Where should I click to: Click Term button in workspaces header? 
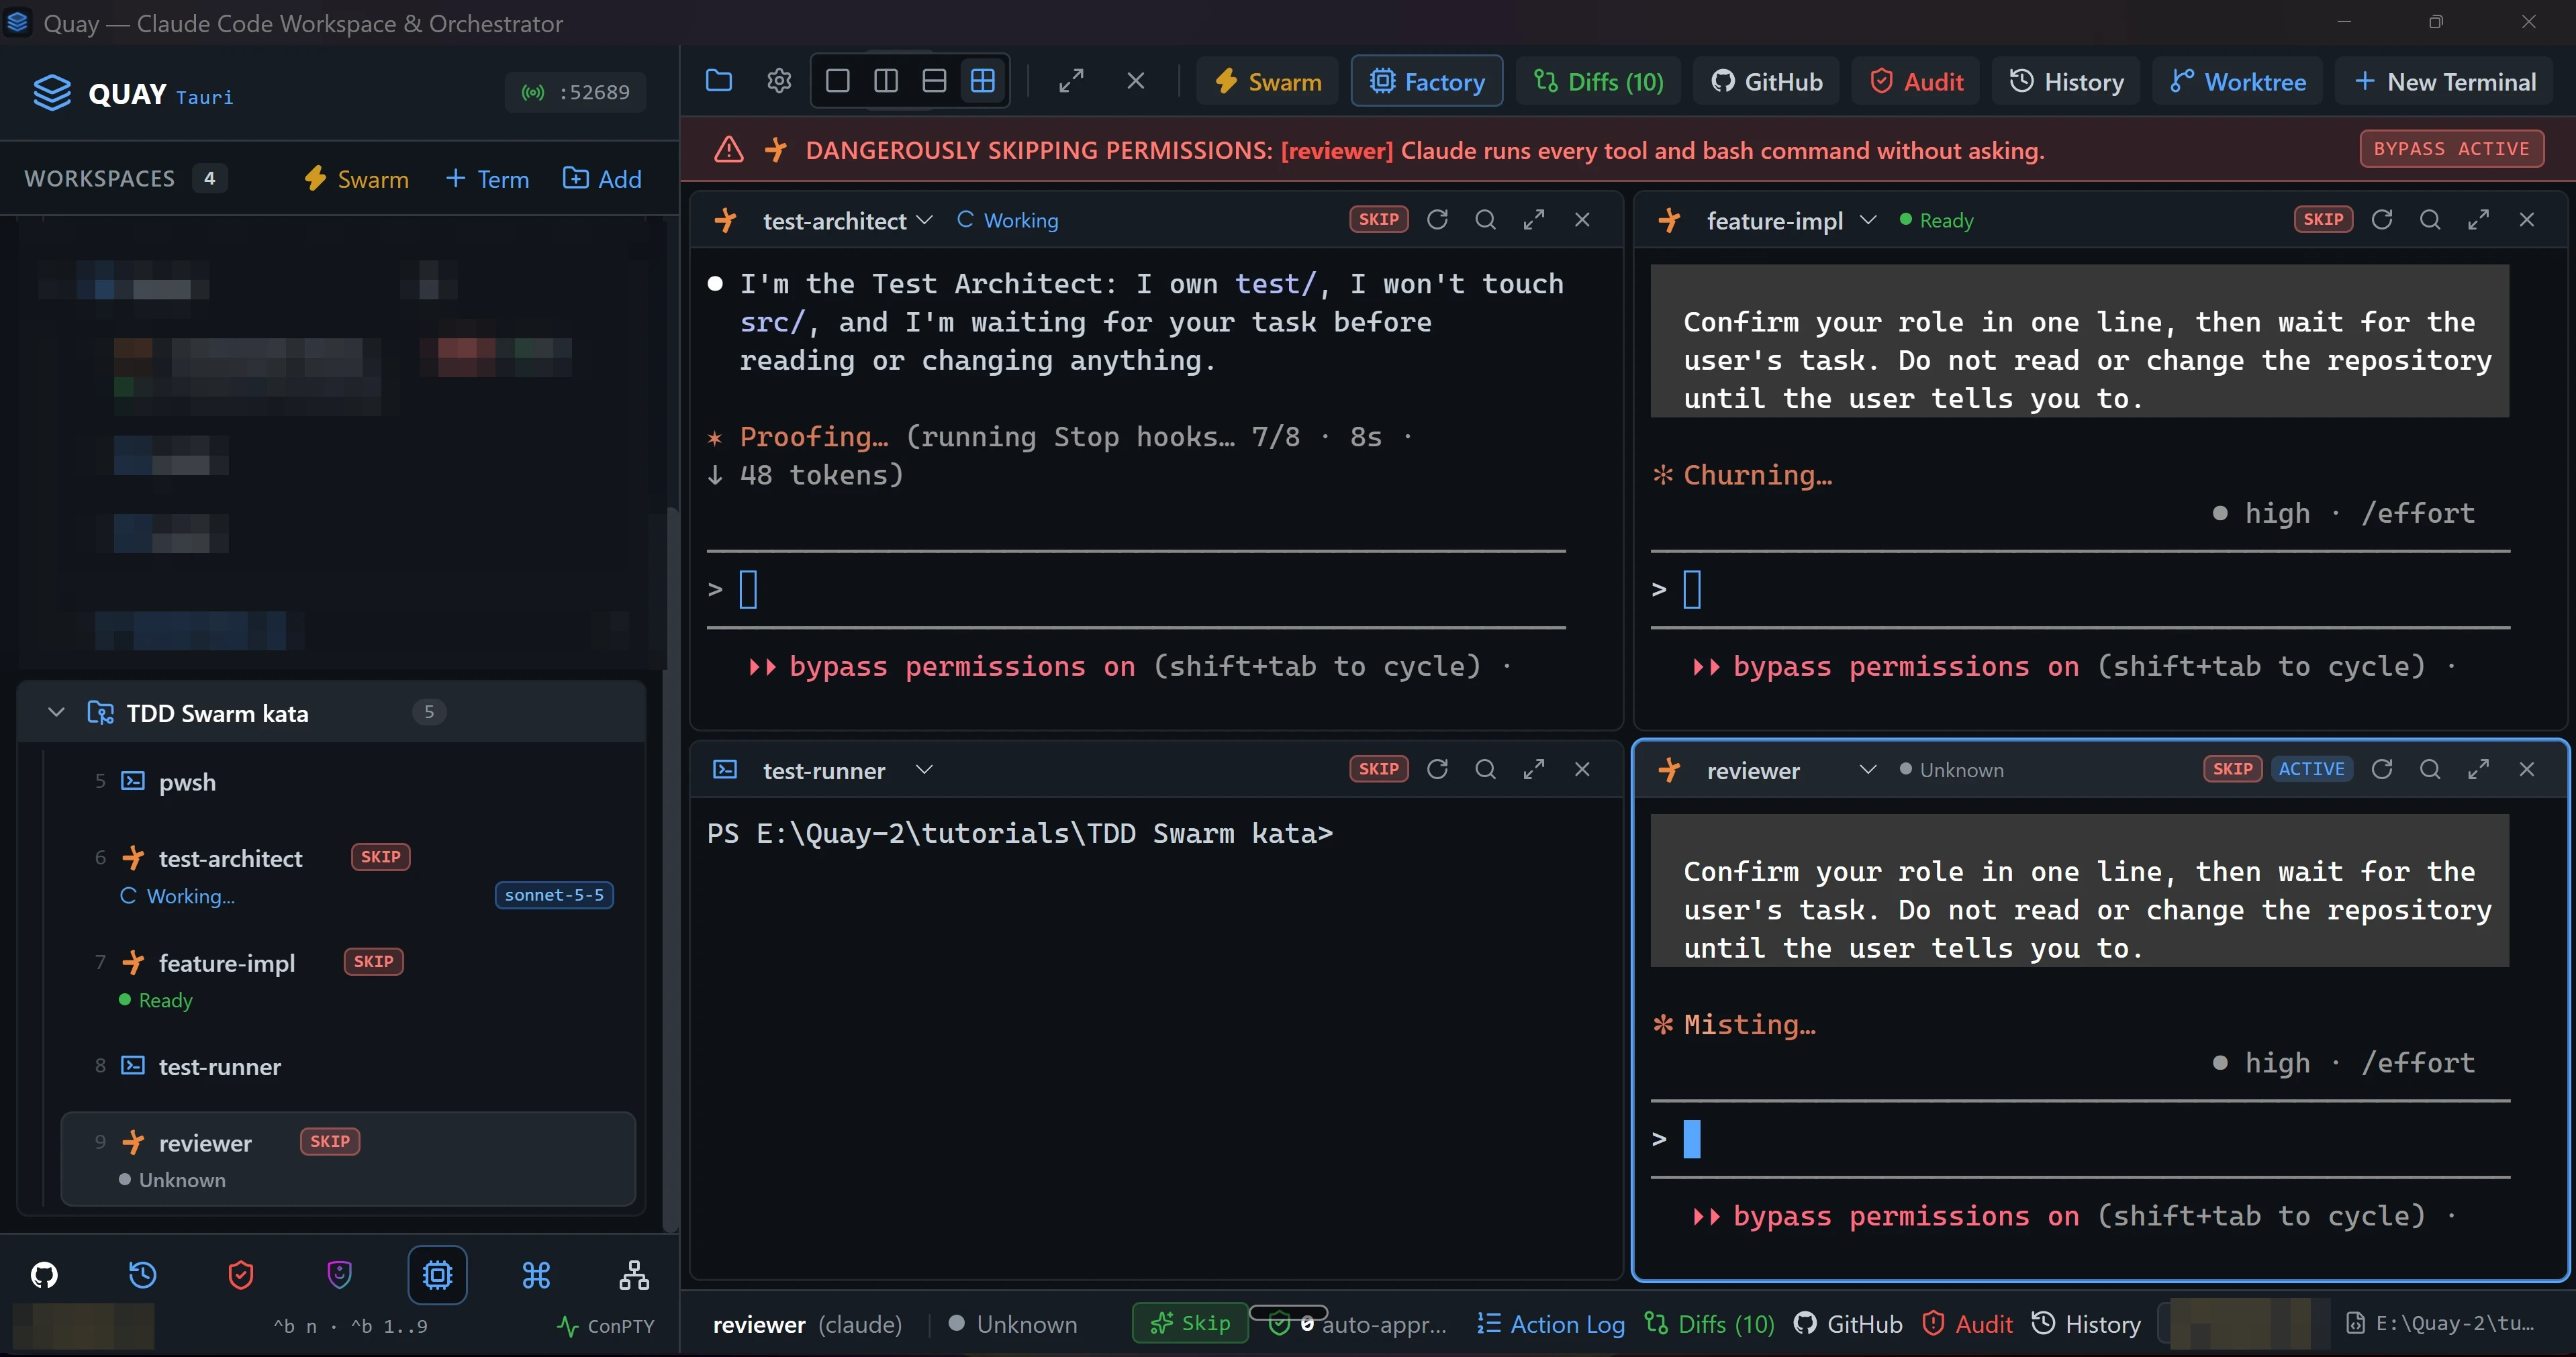click(x=487, y=178)
